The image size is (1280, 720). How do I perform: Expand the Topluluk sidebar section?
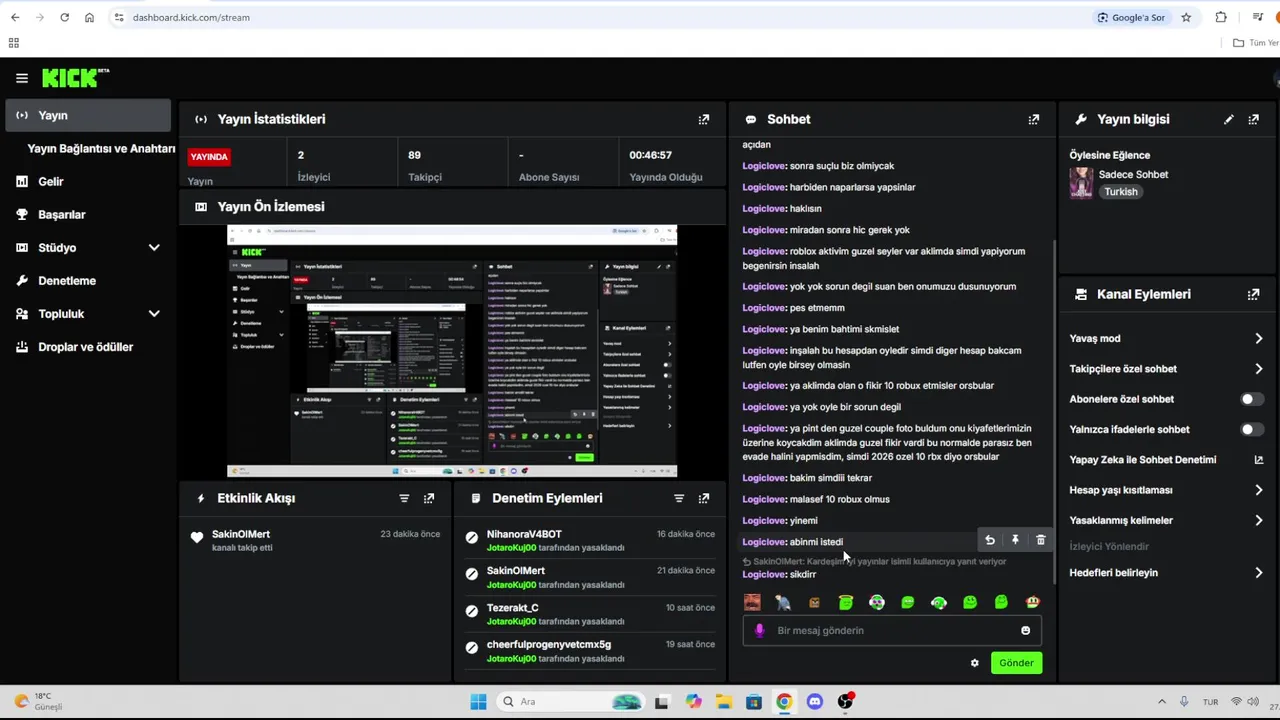(154, 314)
